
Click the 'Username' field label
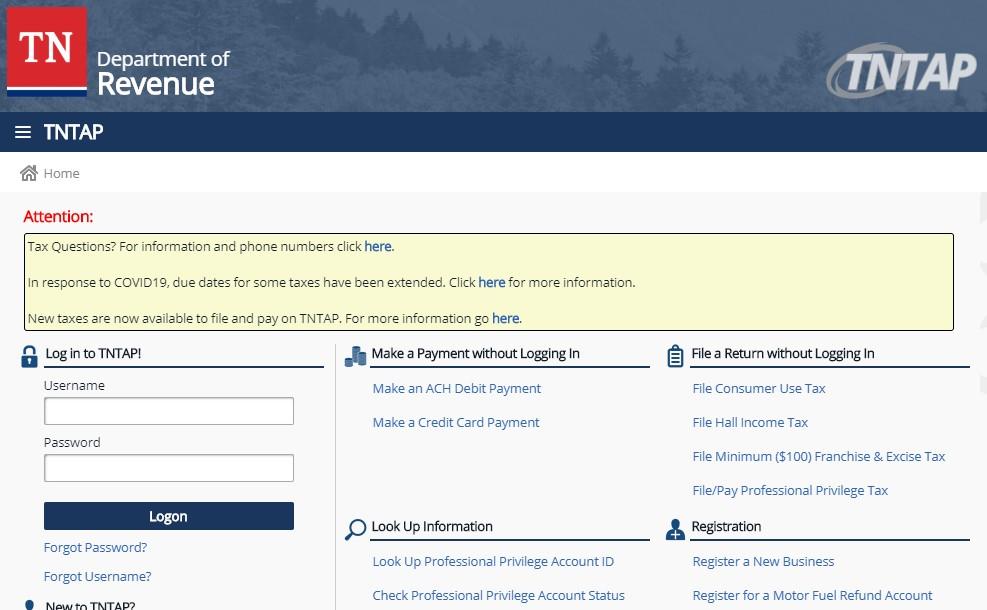pyautogui.click(x=74, y=385)
